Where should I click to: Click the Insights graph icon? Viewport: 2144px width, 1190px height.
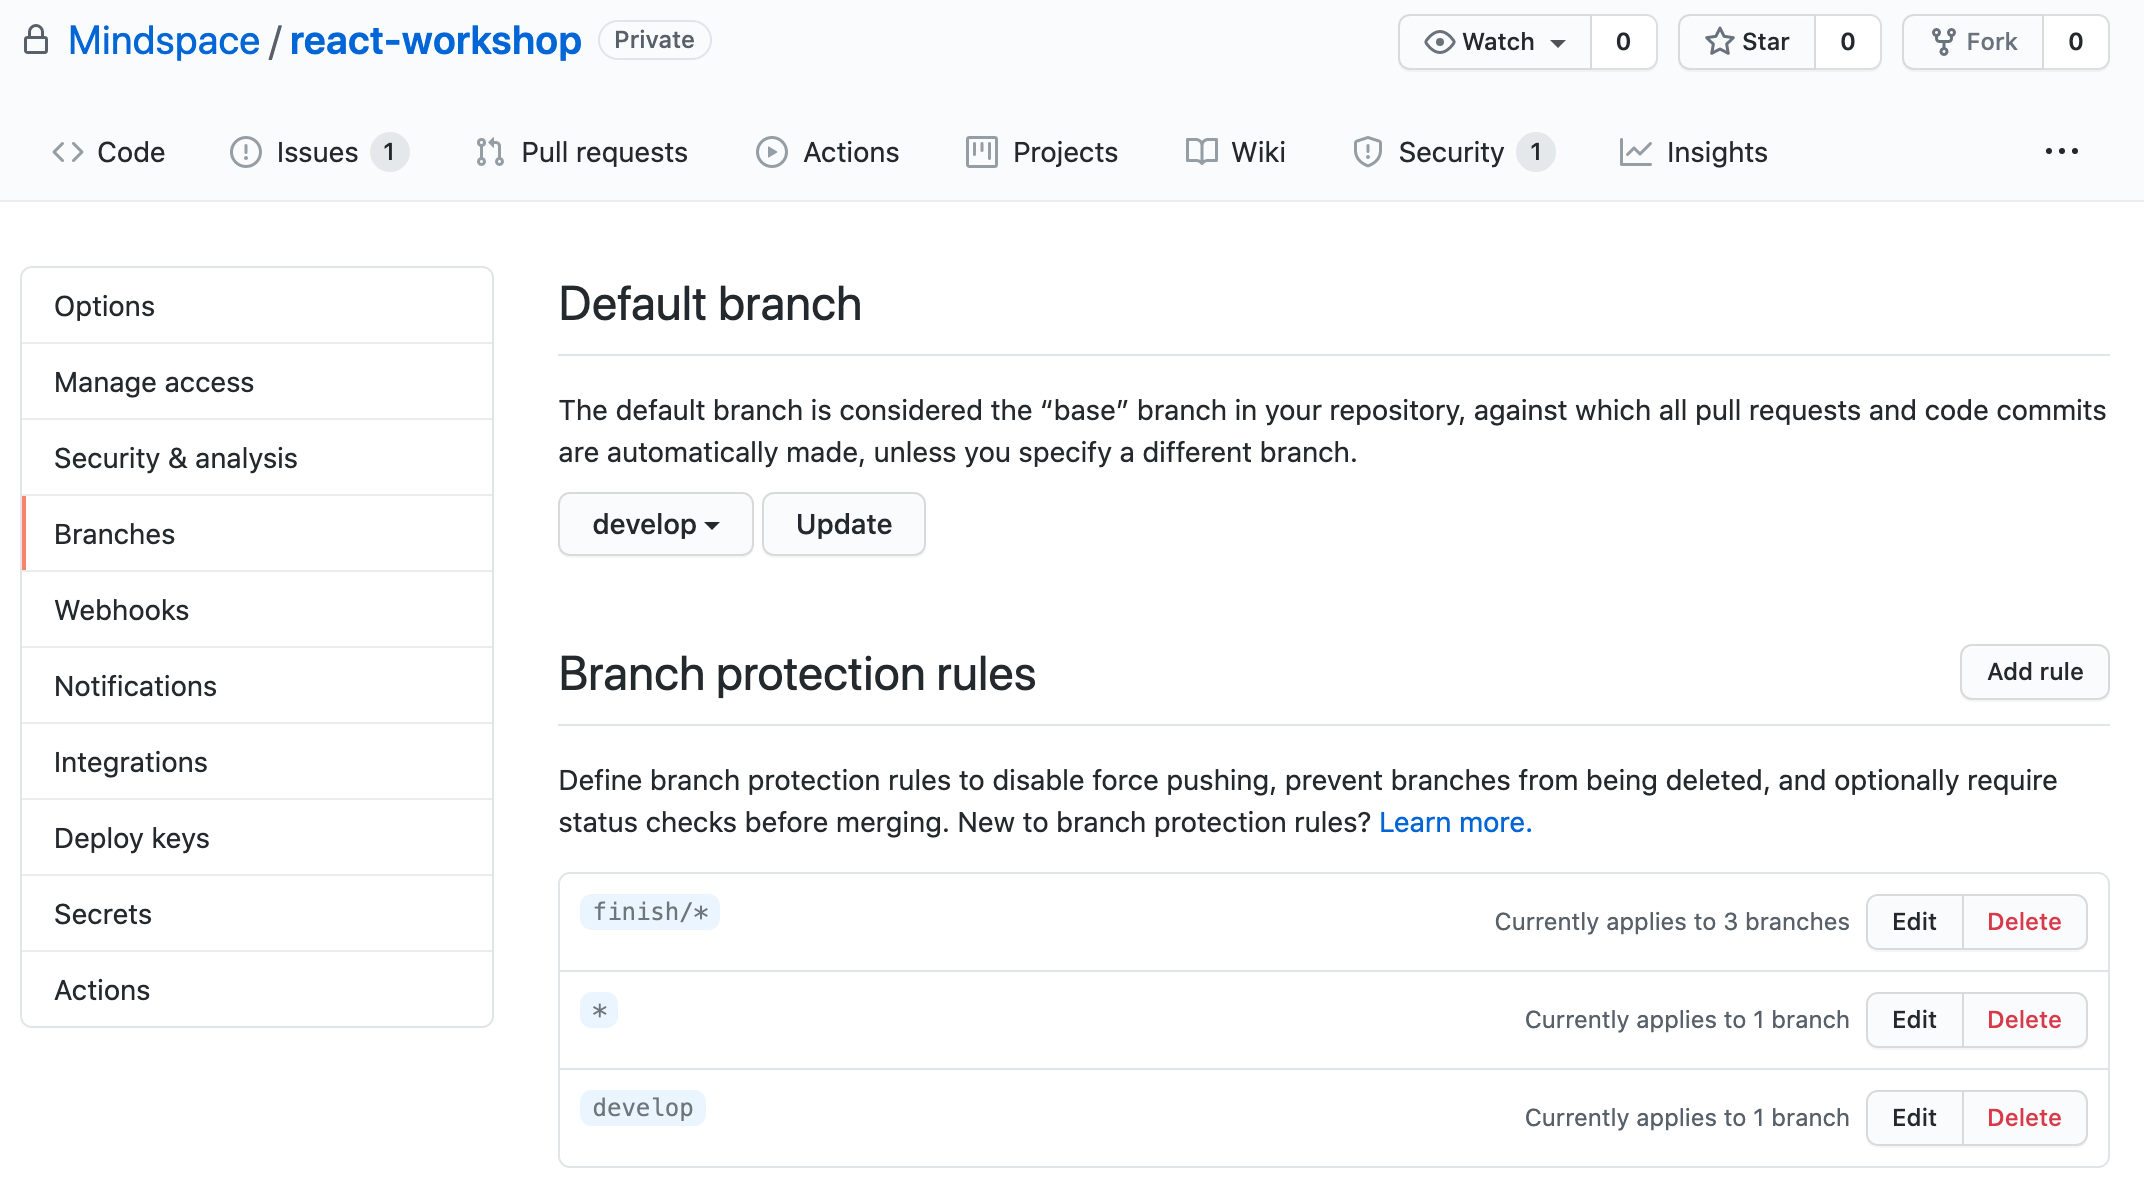(1635, 152)
